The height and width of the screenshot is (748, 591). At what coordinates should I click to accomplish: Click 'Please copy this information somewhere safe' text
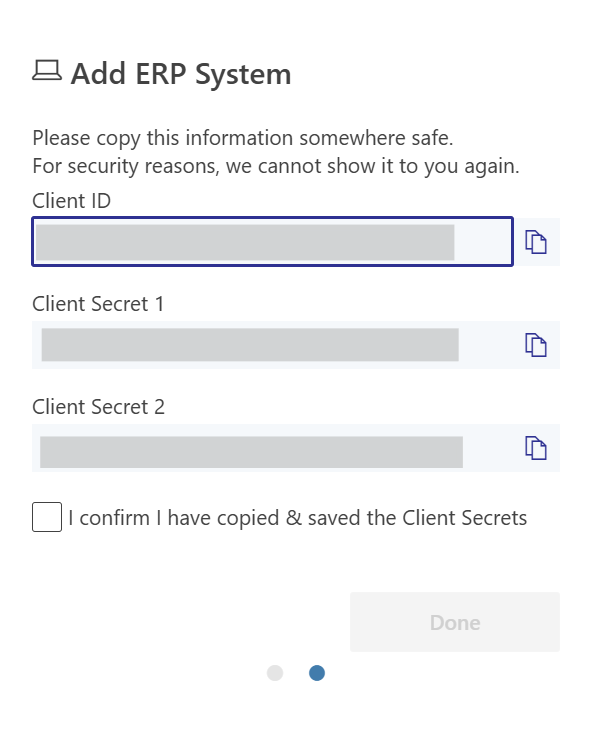tap(243, 138)
